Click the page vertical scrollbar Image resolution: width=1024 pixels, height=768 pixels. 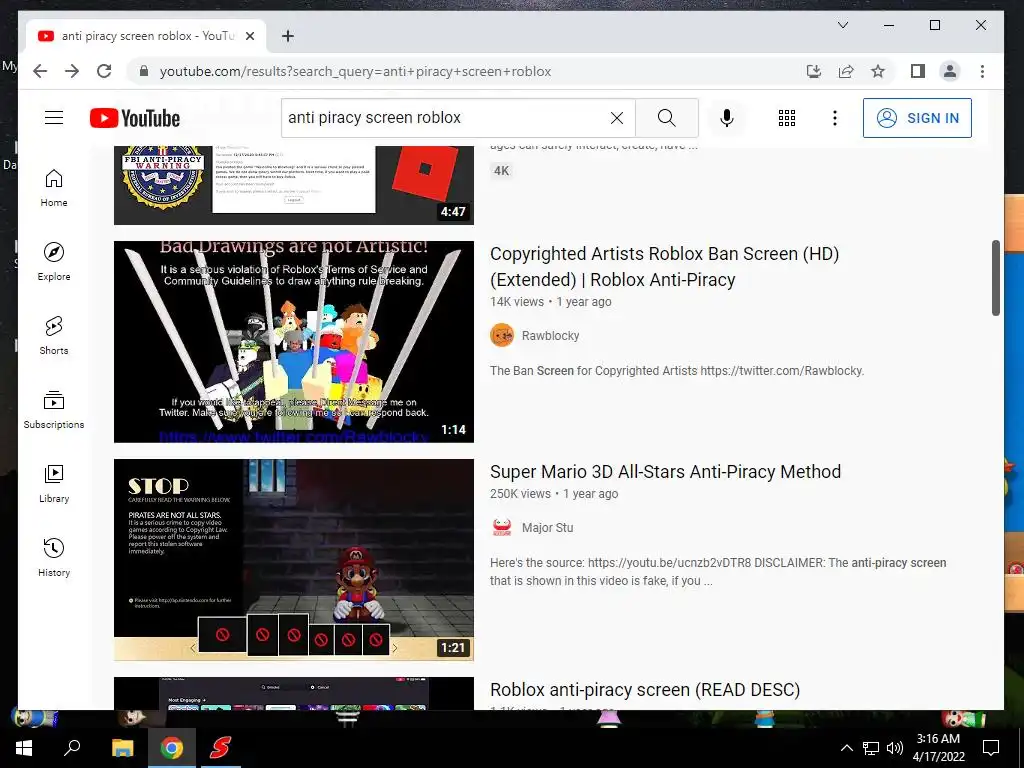pos(995,278)
